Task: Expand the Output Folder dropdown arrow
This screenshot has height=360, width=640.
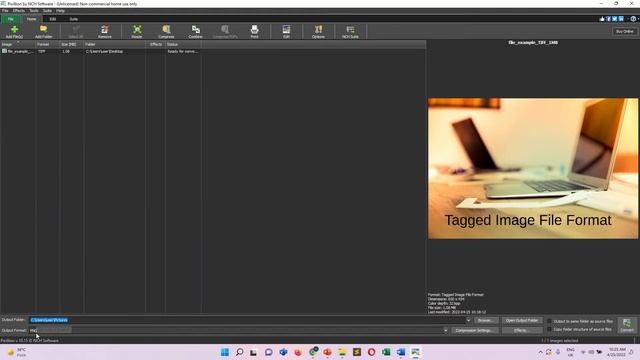Action: [x=468, y=320]
